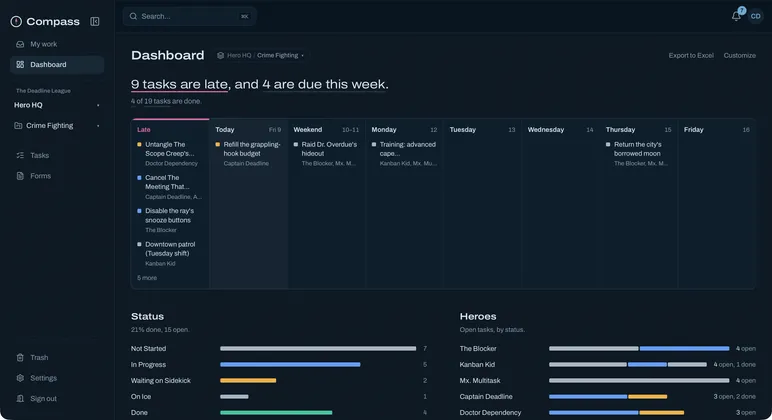Click the In Progress blue bar

pyautogui.click(x=290, y=365)
